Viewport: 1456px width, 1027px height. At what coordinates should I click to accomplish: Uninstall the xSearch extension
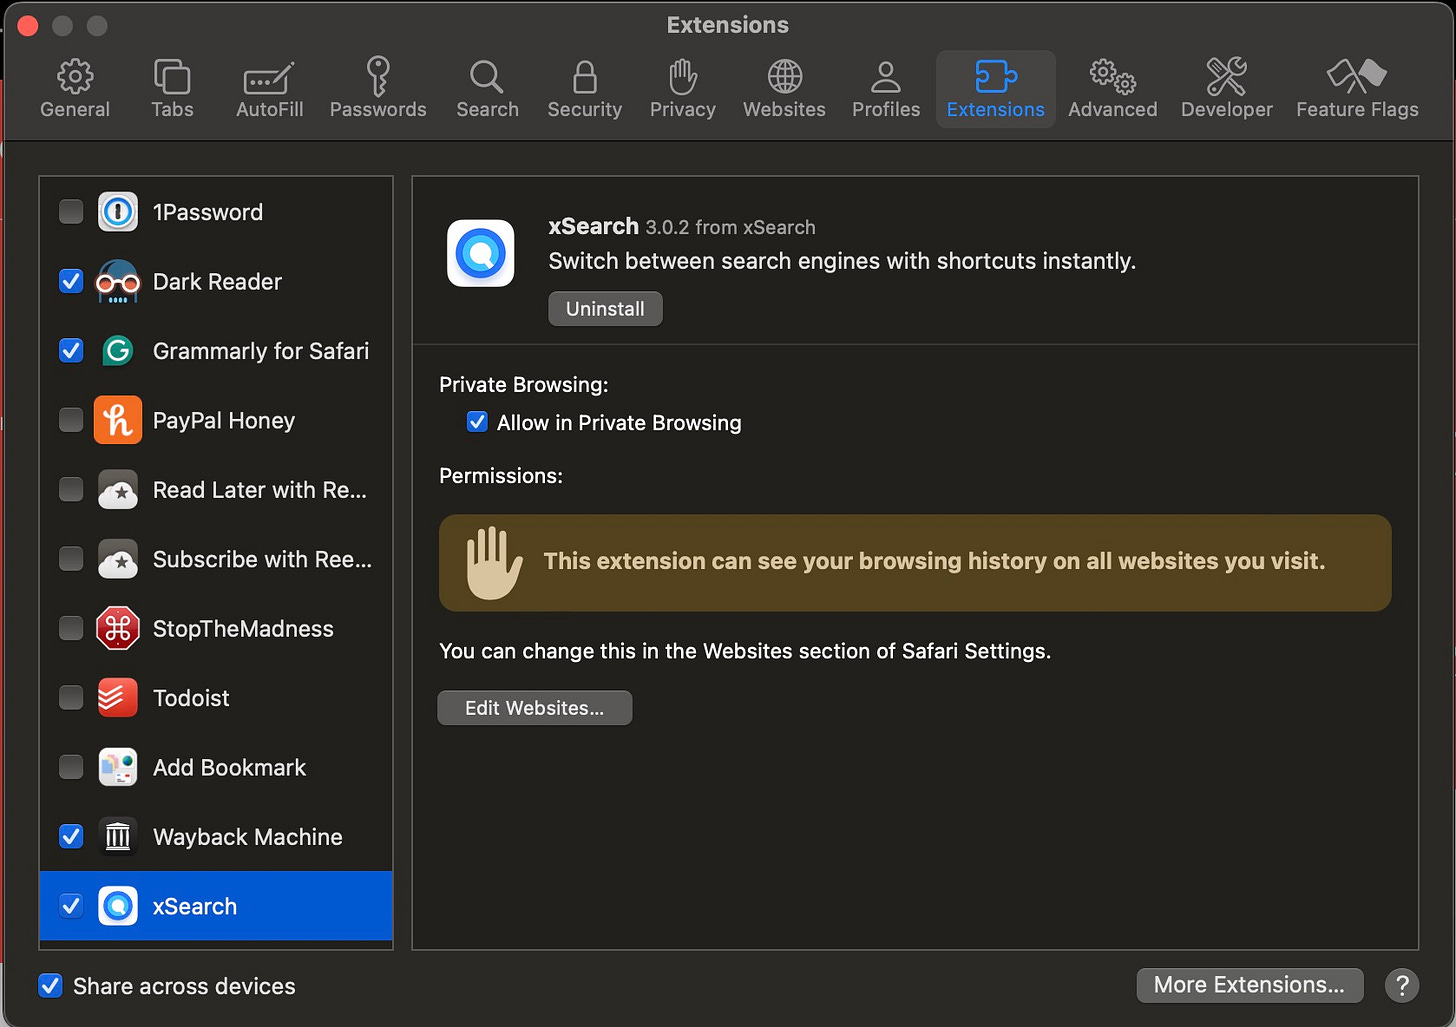(x=605, y=309)
